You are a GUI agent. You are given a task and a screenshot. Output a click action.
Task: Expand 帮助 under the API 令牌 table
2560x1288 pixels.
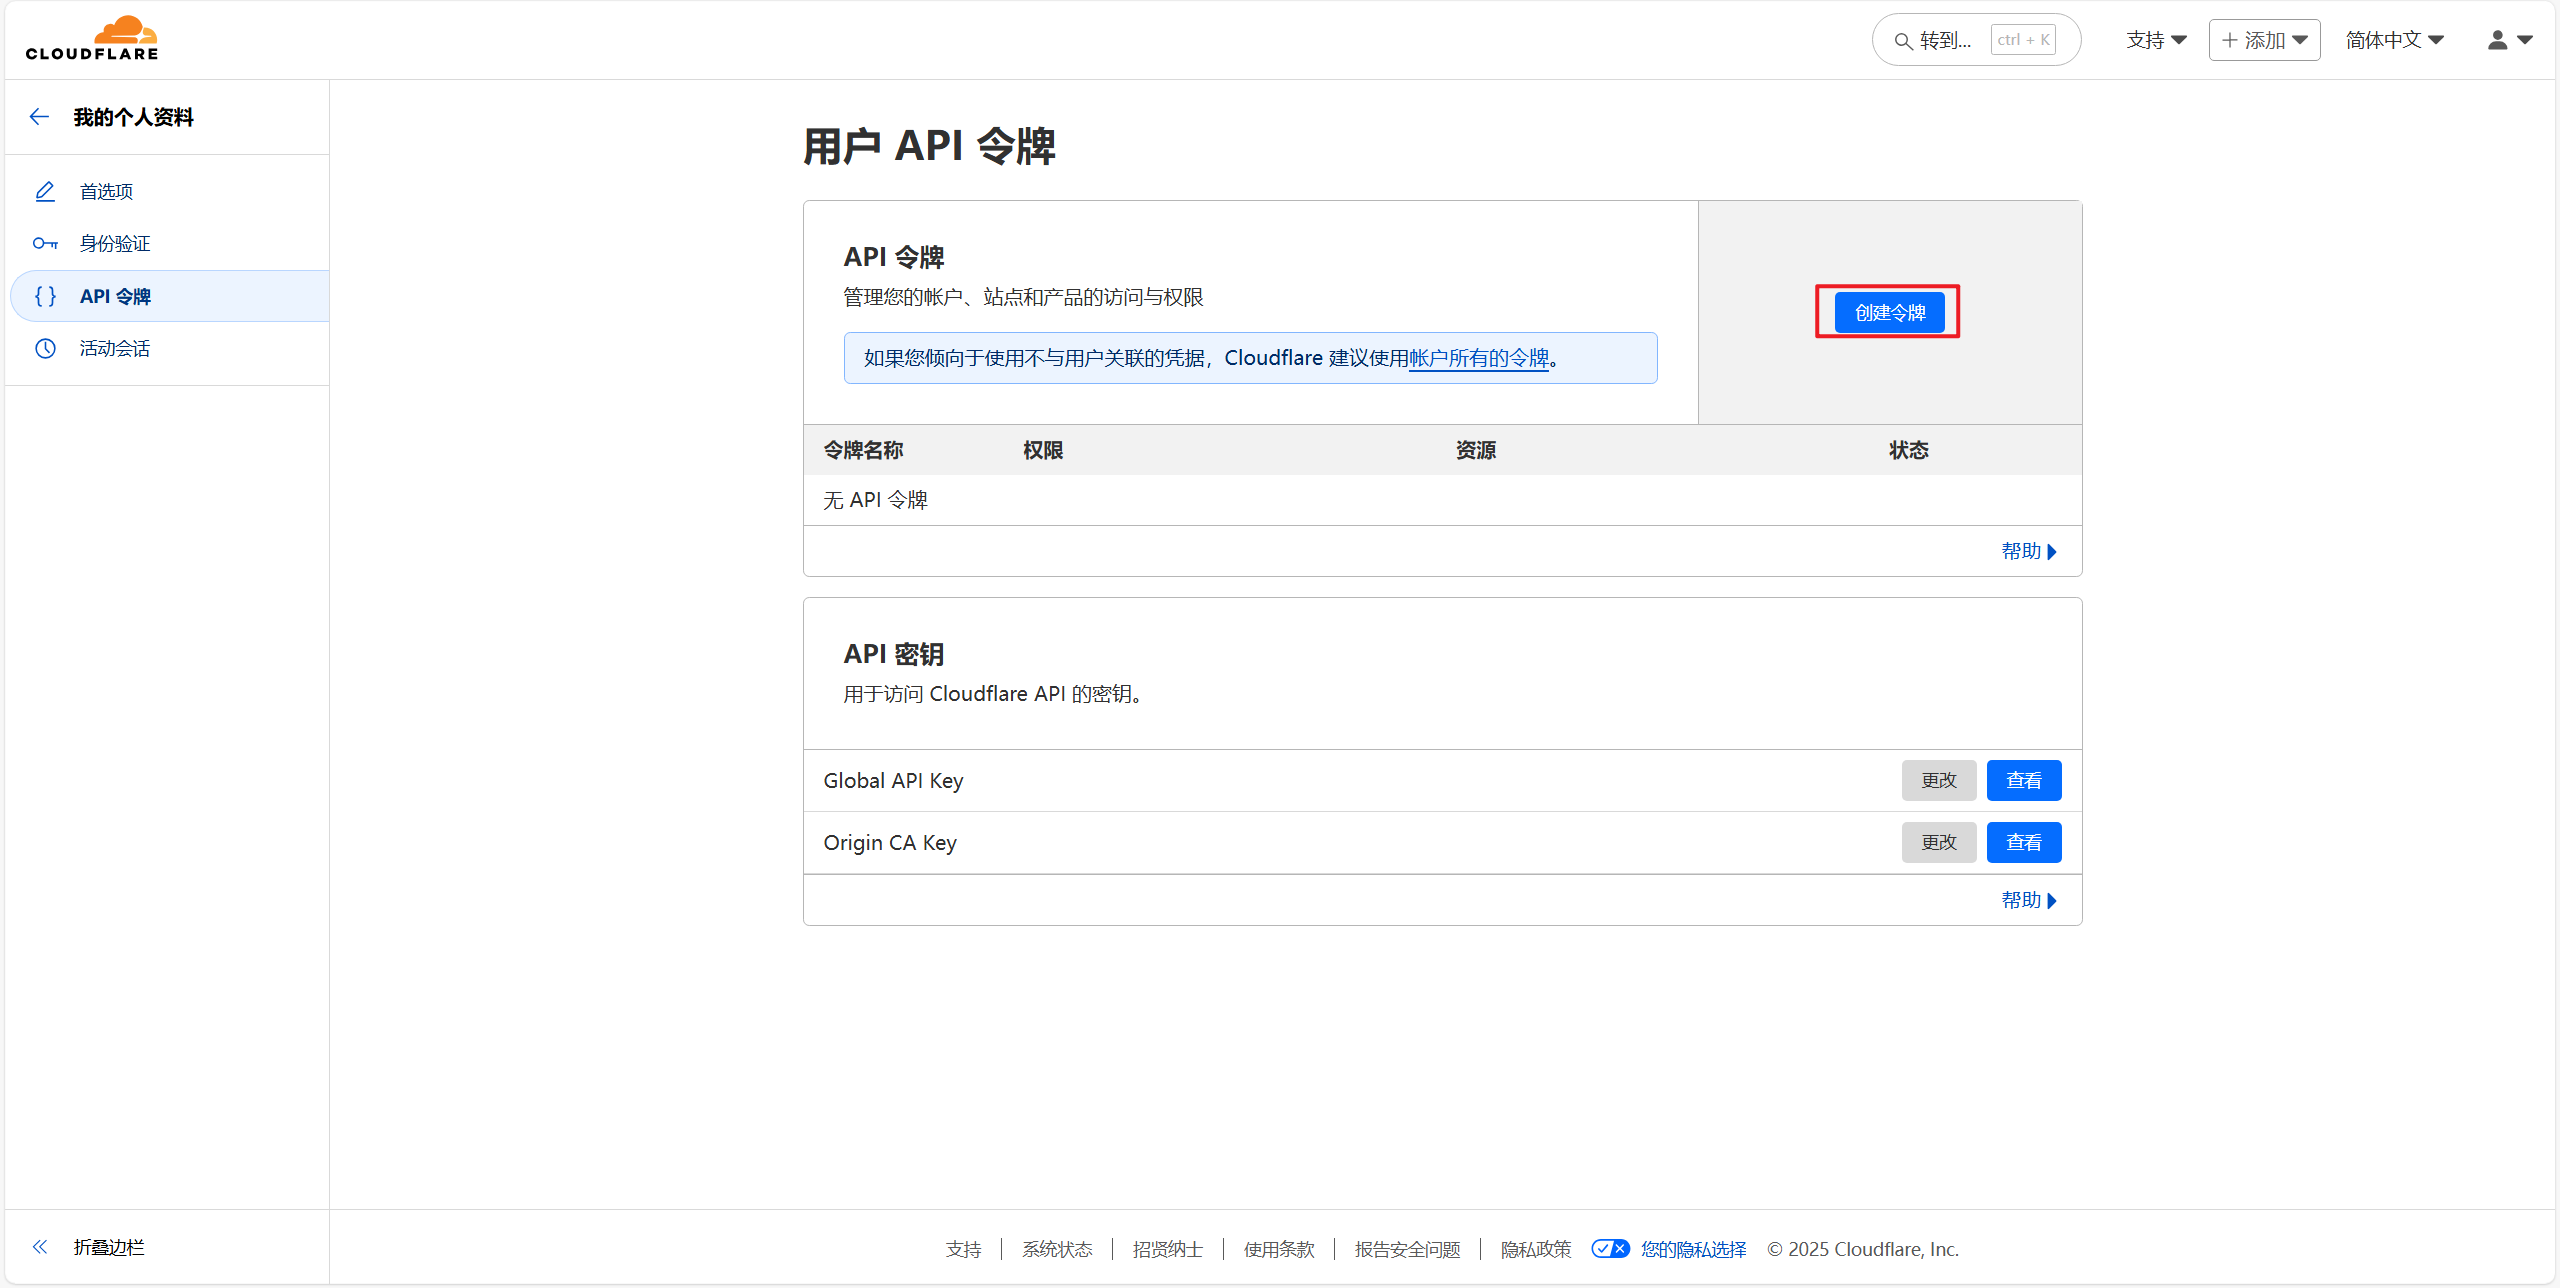2029,551
